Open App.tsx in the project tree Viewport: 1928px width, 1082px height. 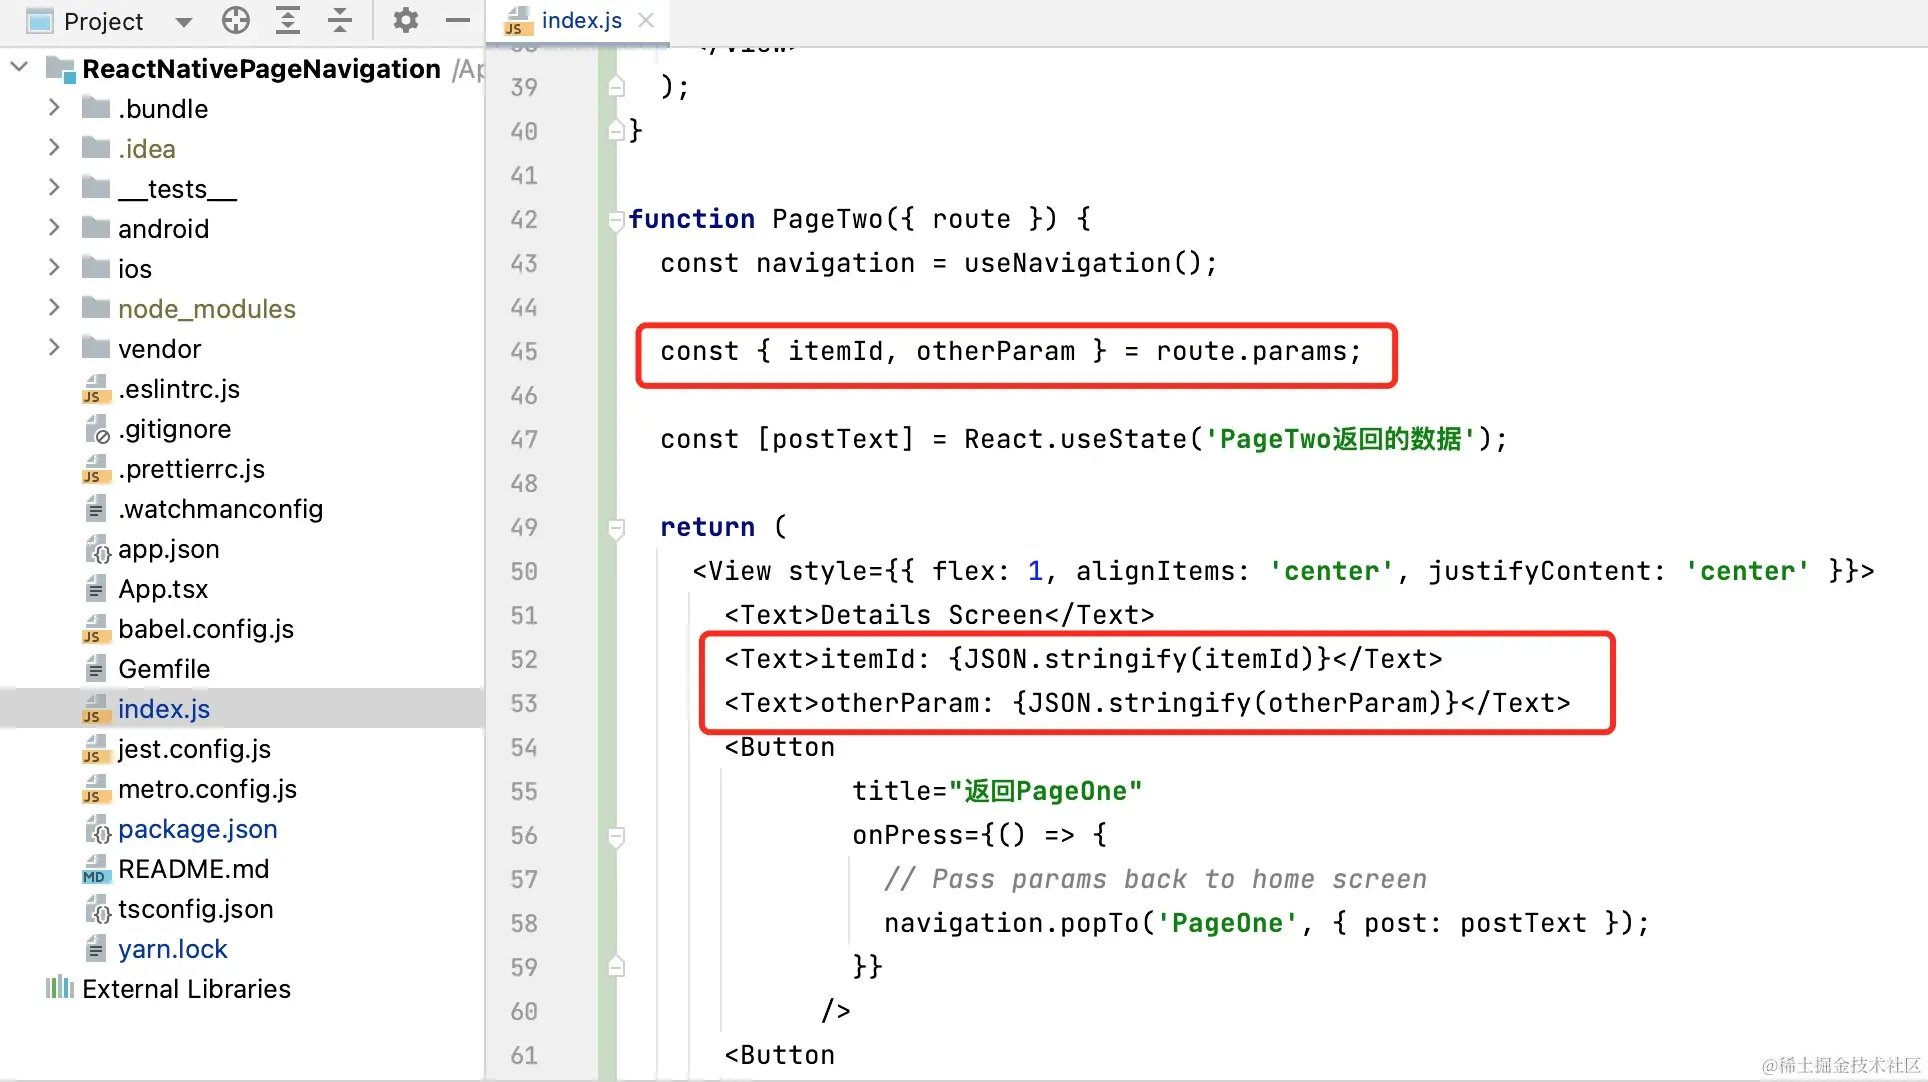(x=163, y=589)
